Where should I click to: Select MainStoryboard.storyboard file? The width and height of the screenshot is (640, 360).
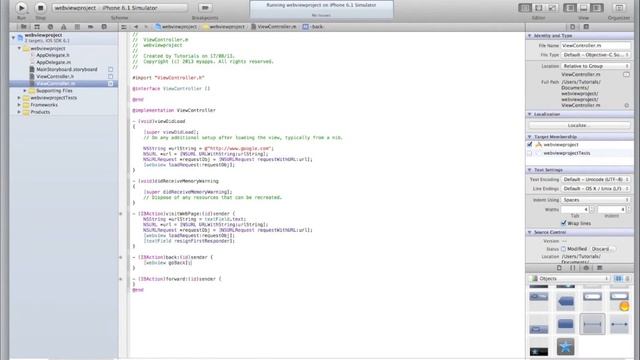pos(67,69)
